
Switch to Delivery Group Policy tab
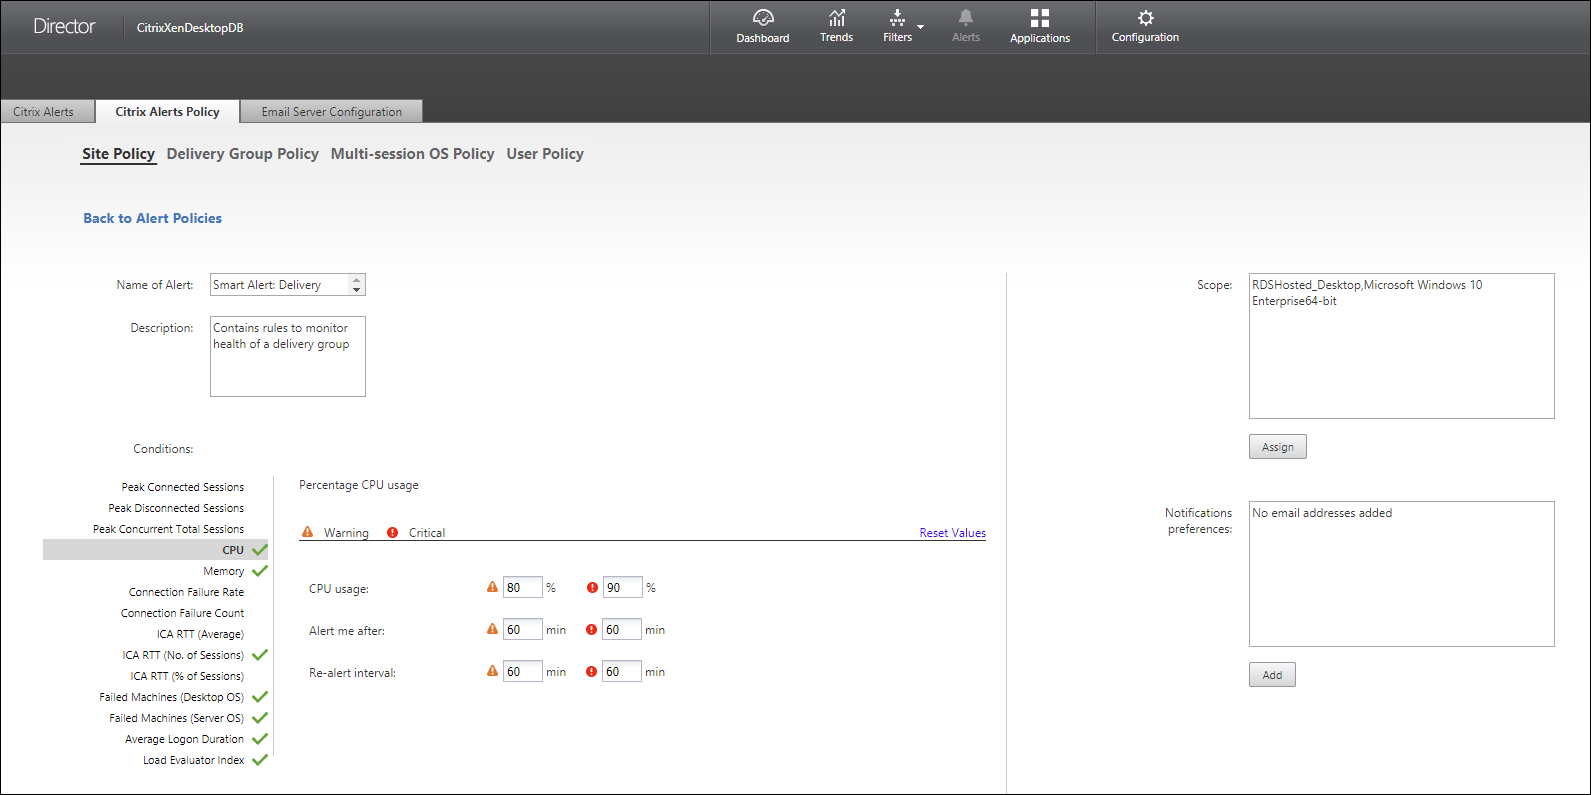(242, 154)
